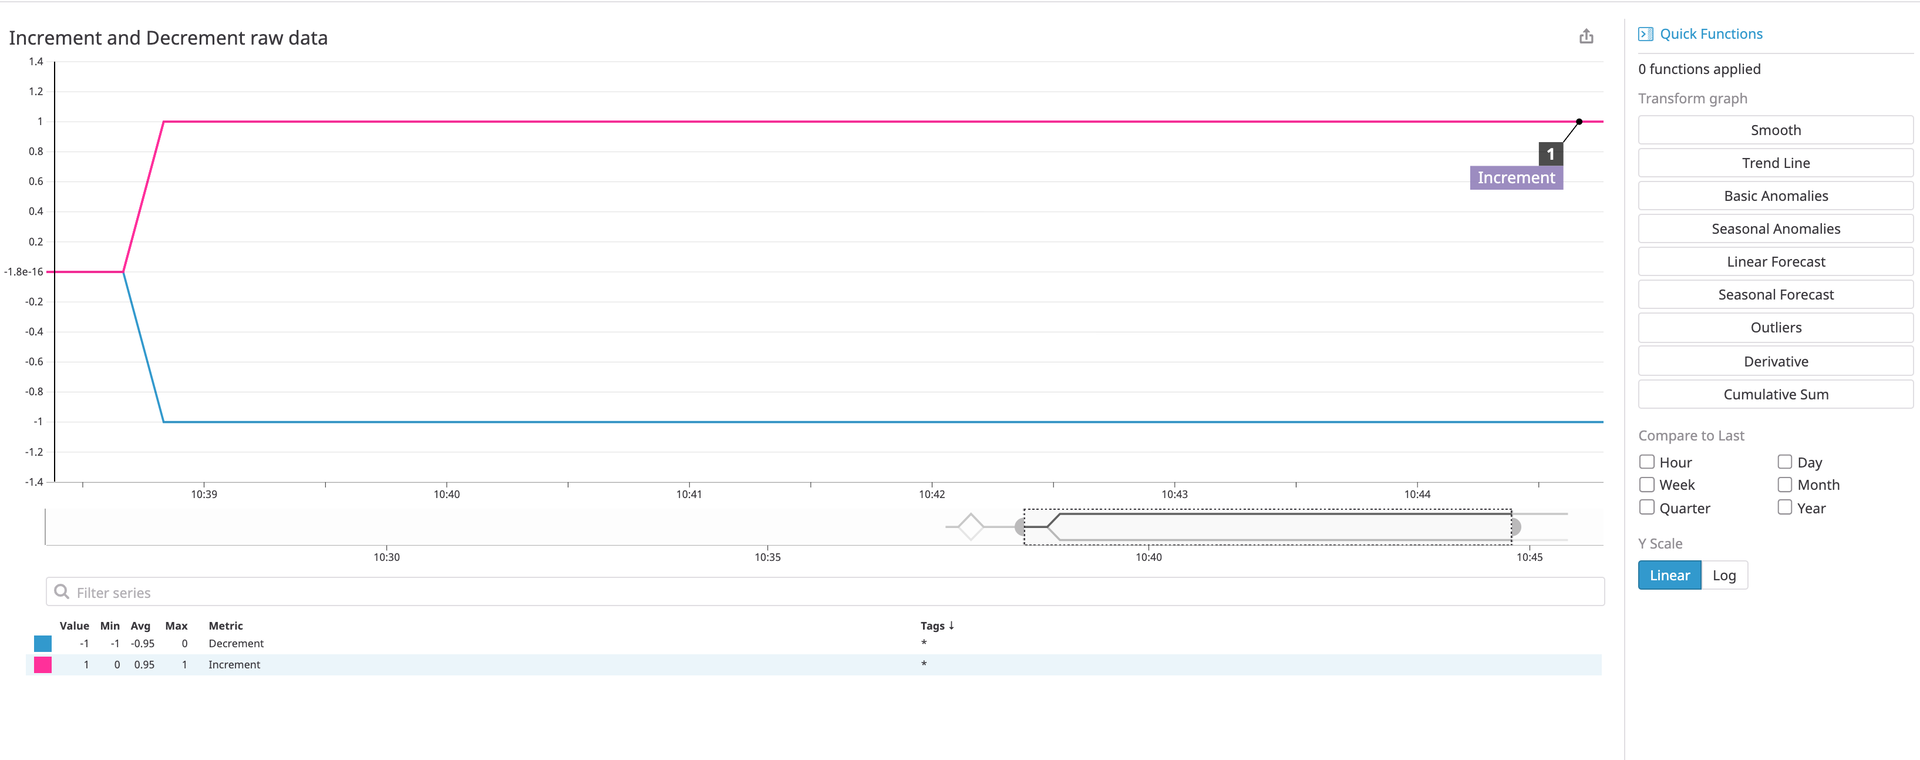Click the Max column header
This screenshot has width=1920, height=760.
(176, 626)
